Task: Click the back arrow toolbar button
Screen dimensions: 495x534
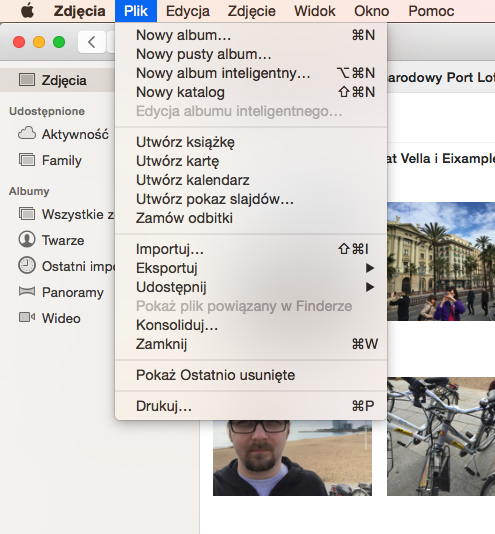Action: 92,42
